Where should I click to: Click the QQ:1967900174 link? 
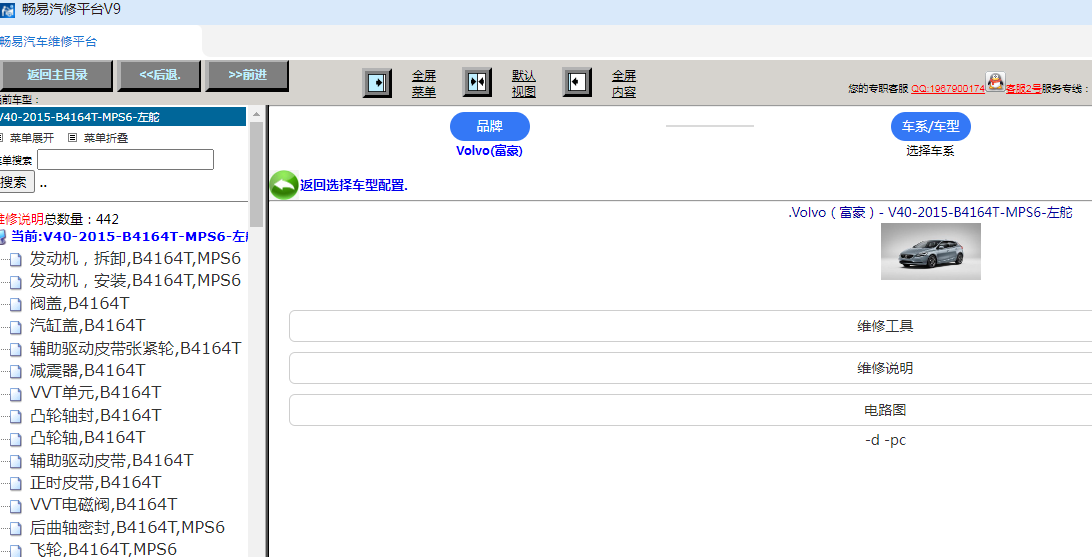click(948, 88)
